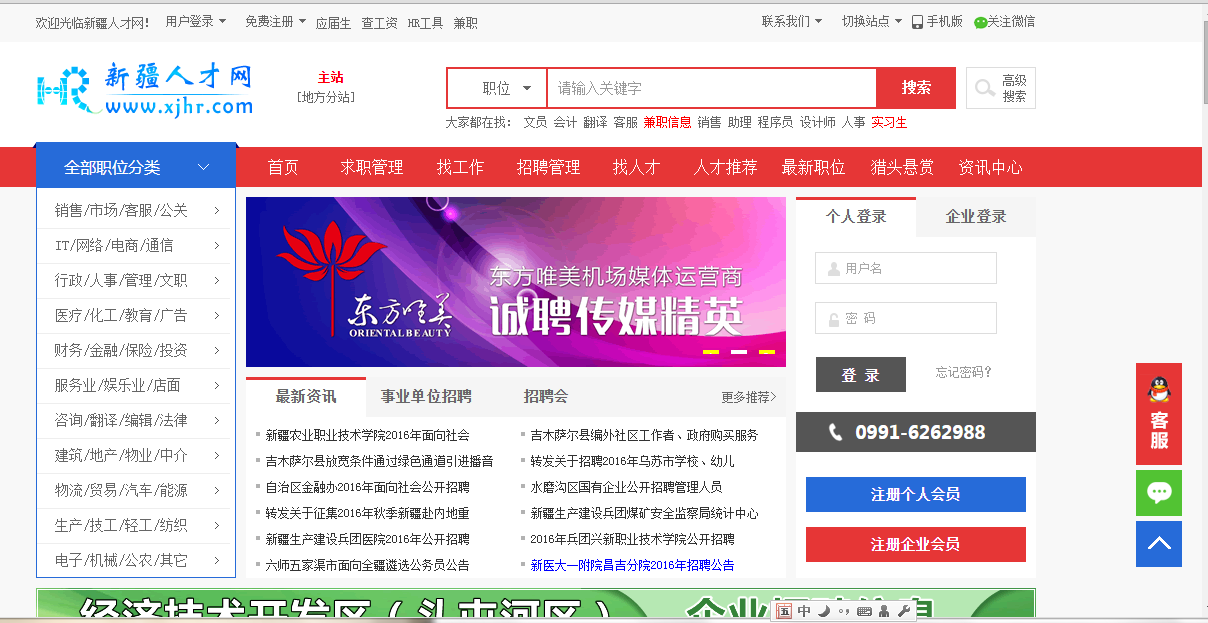
Task: Focus the keyword search input field
Action: (712, 88)
